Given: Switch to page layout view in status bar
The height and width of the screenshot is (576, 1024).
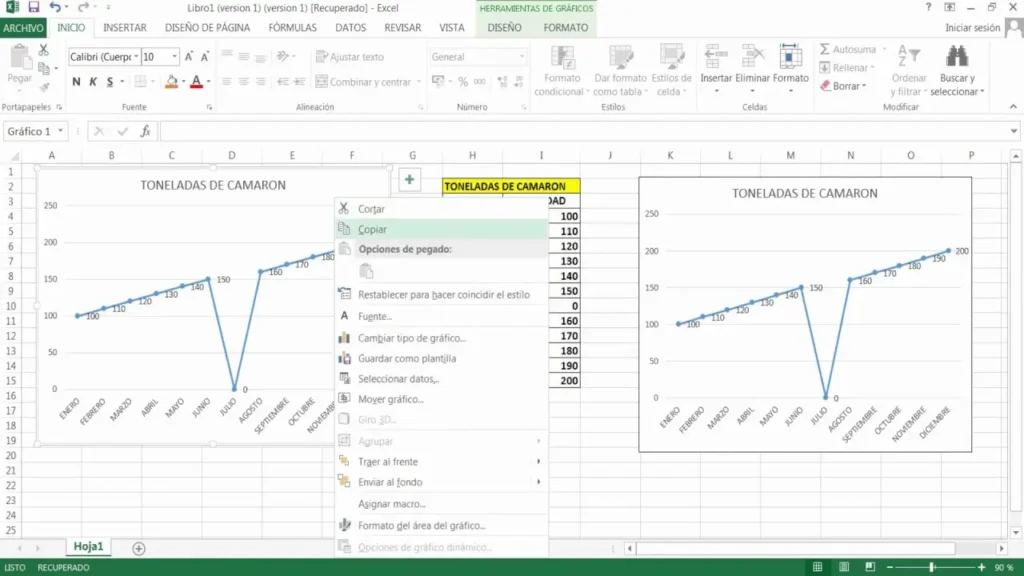Looking at the screenshot, I should click(x=845, y=567).
